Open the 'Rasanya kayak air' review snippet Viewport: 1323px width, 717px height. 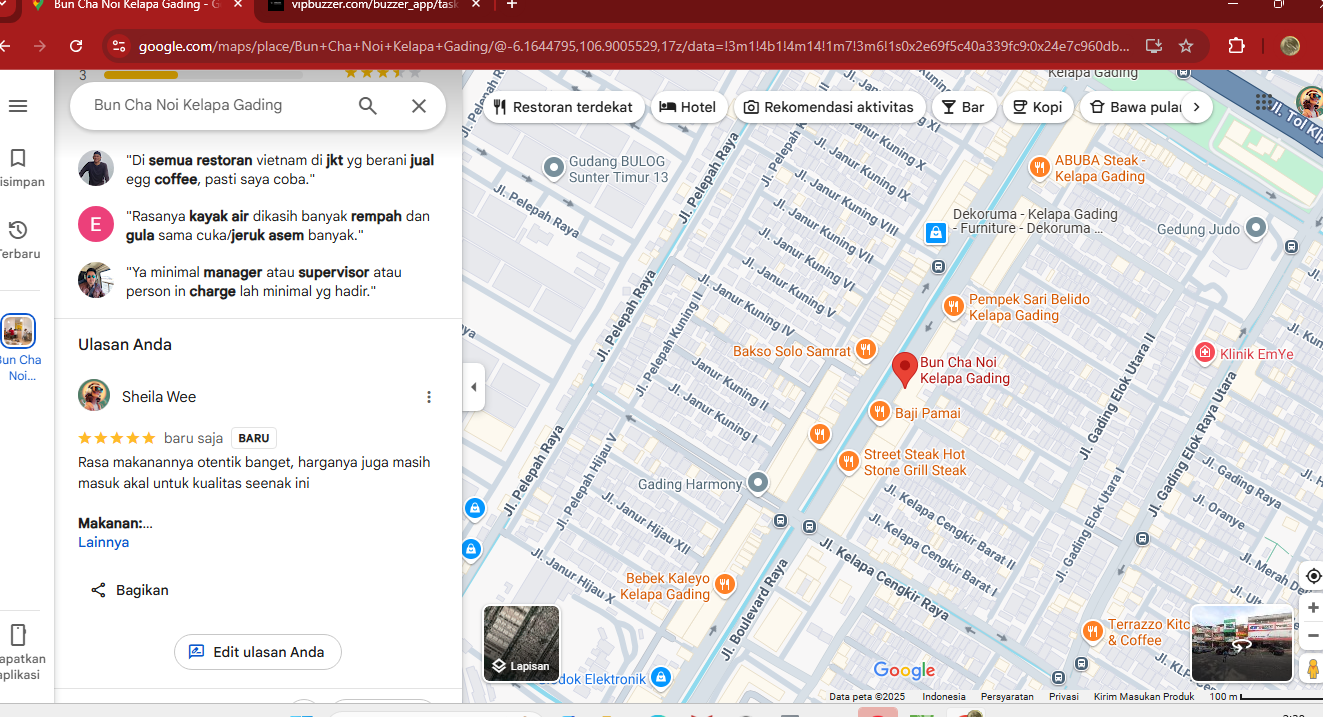[x=258, y=225]
